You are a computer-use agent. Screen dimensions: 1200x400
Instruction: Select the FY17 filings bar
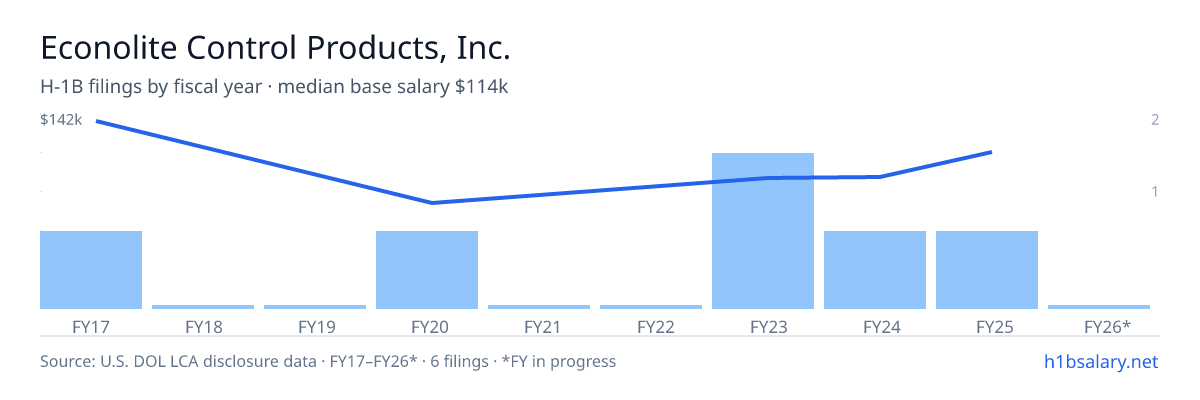pos(91,270)
